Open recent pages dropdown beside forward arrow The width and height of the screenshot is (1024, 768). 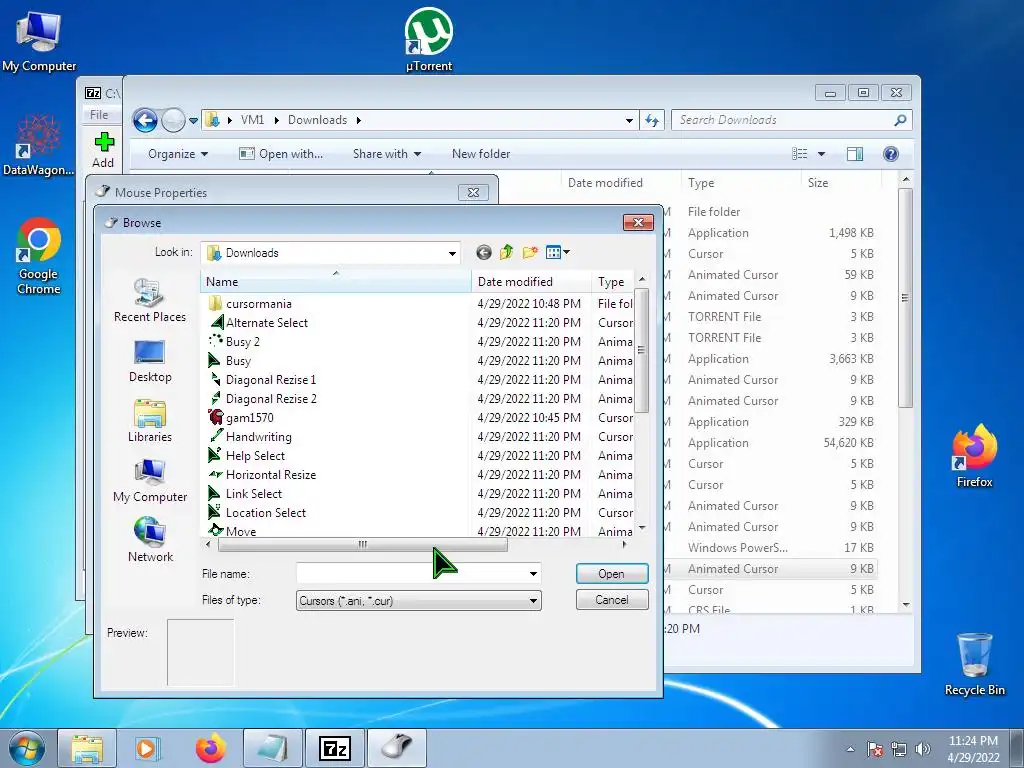click(x=193, y=121)
